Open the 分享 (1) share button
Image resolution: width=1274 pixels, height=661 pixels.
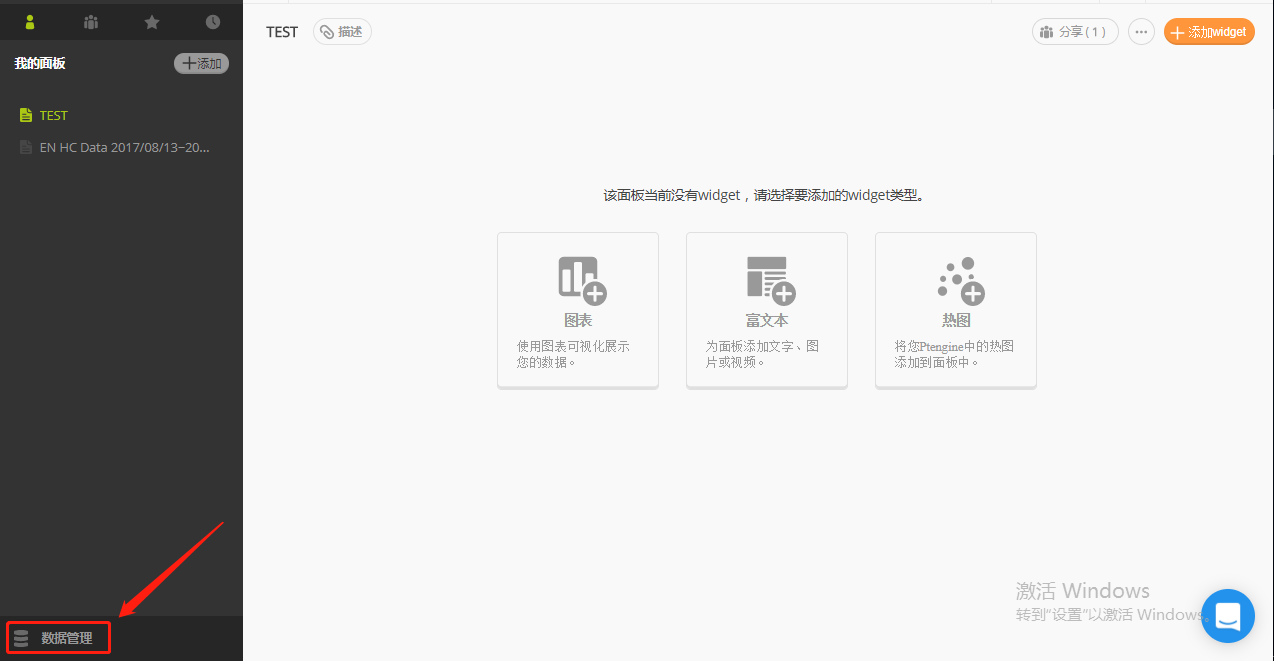tap(1075, 32)
